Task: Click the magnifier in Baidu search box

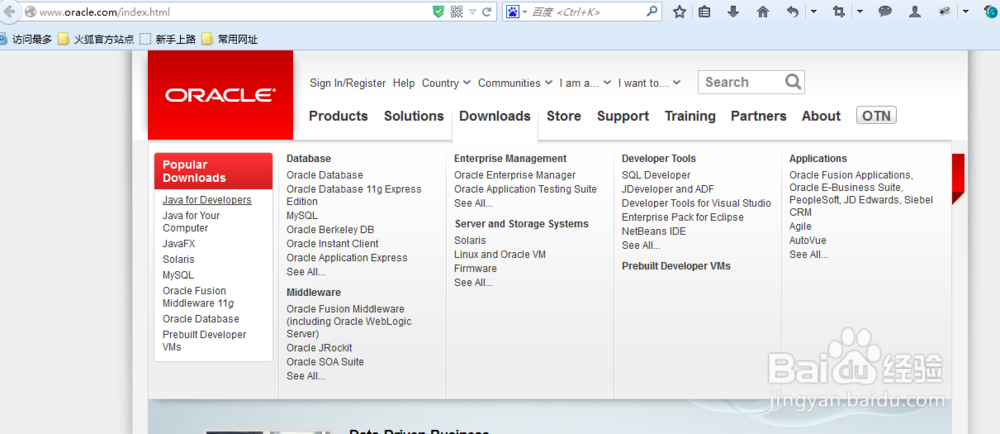Action: (x=652, y=11)
